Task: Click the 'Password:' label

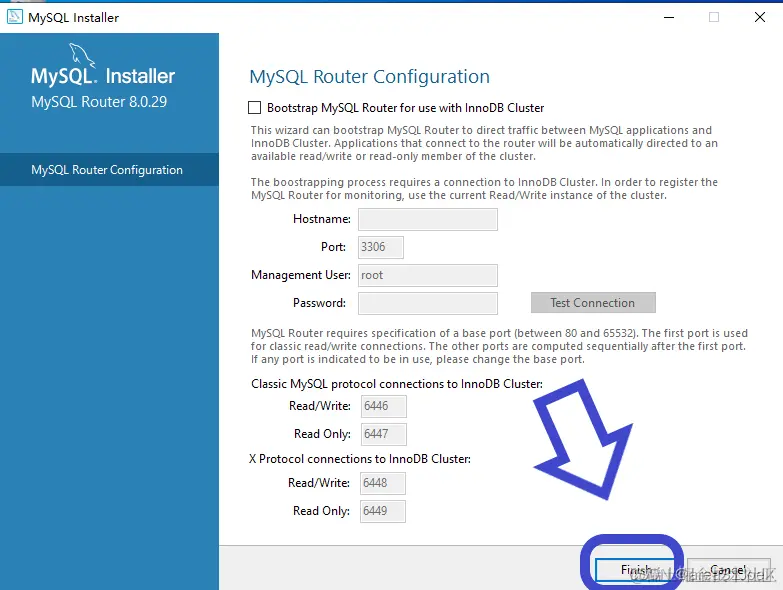Action: 319,303
